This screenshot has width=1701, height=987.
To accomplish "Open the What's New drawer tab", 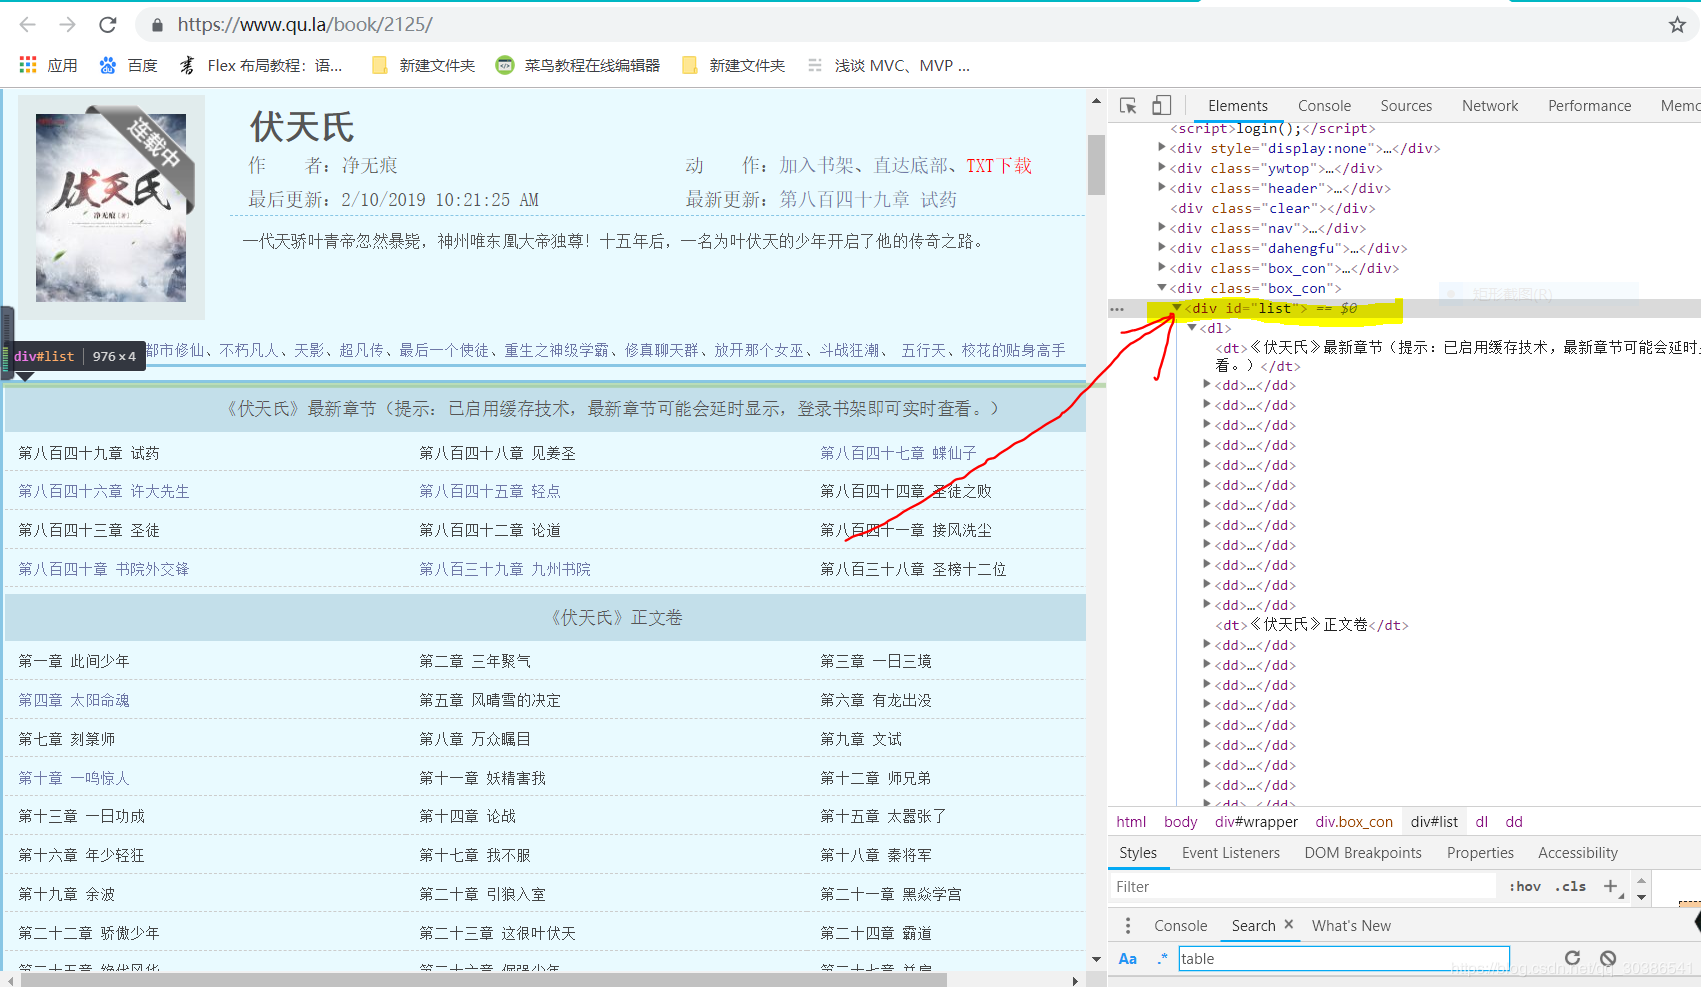I will pos(1351,926).
